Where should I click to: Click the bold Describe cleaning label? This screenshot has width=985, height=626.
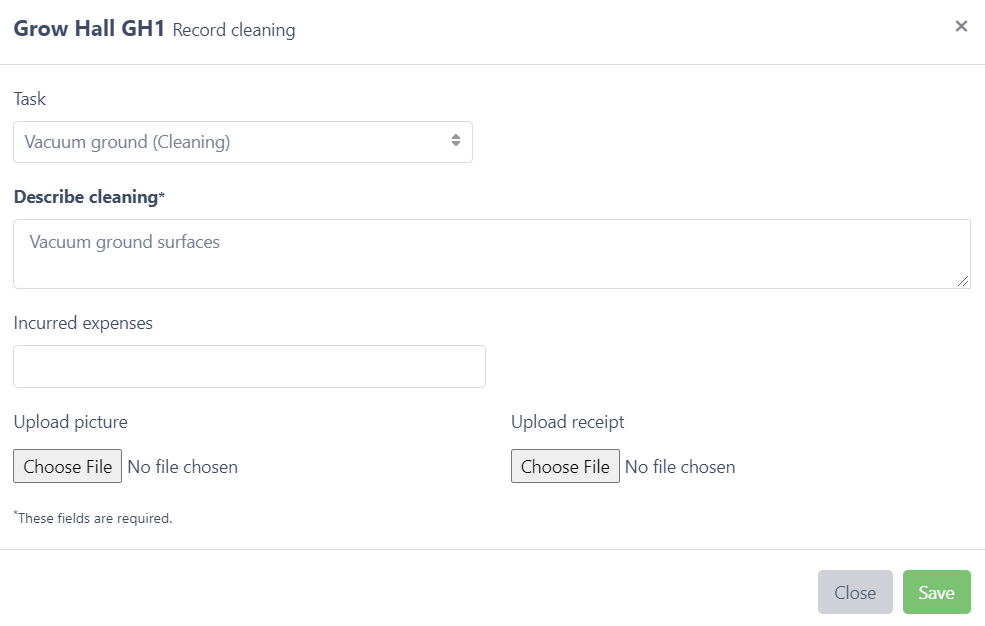(86, 197)
